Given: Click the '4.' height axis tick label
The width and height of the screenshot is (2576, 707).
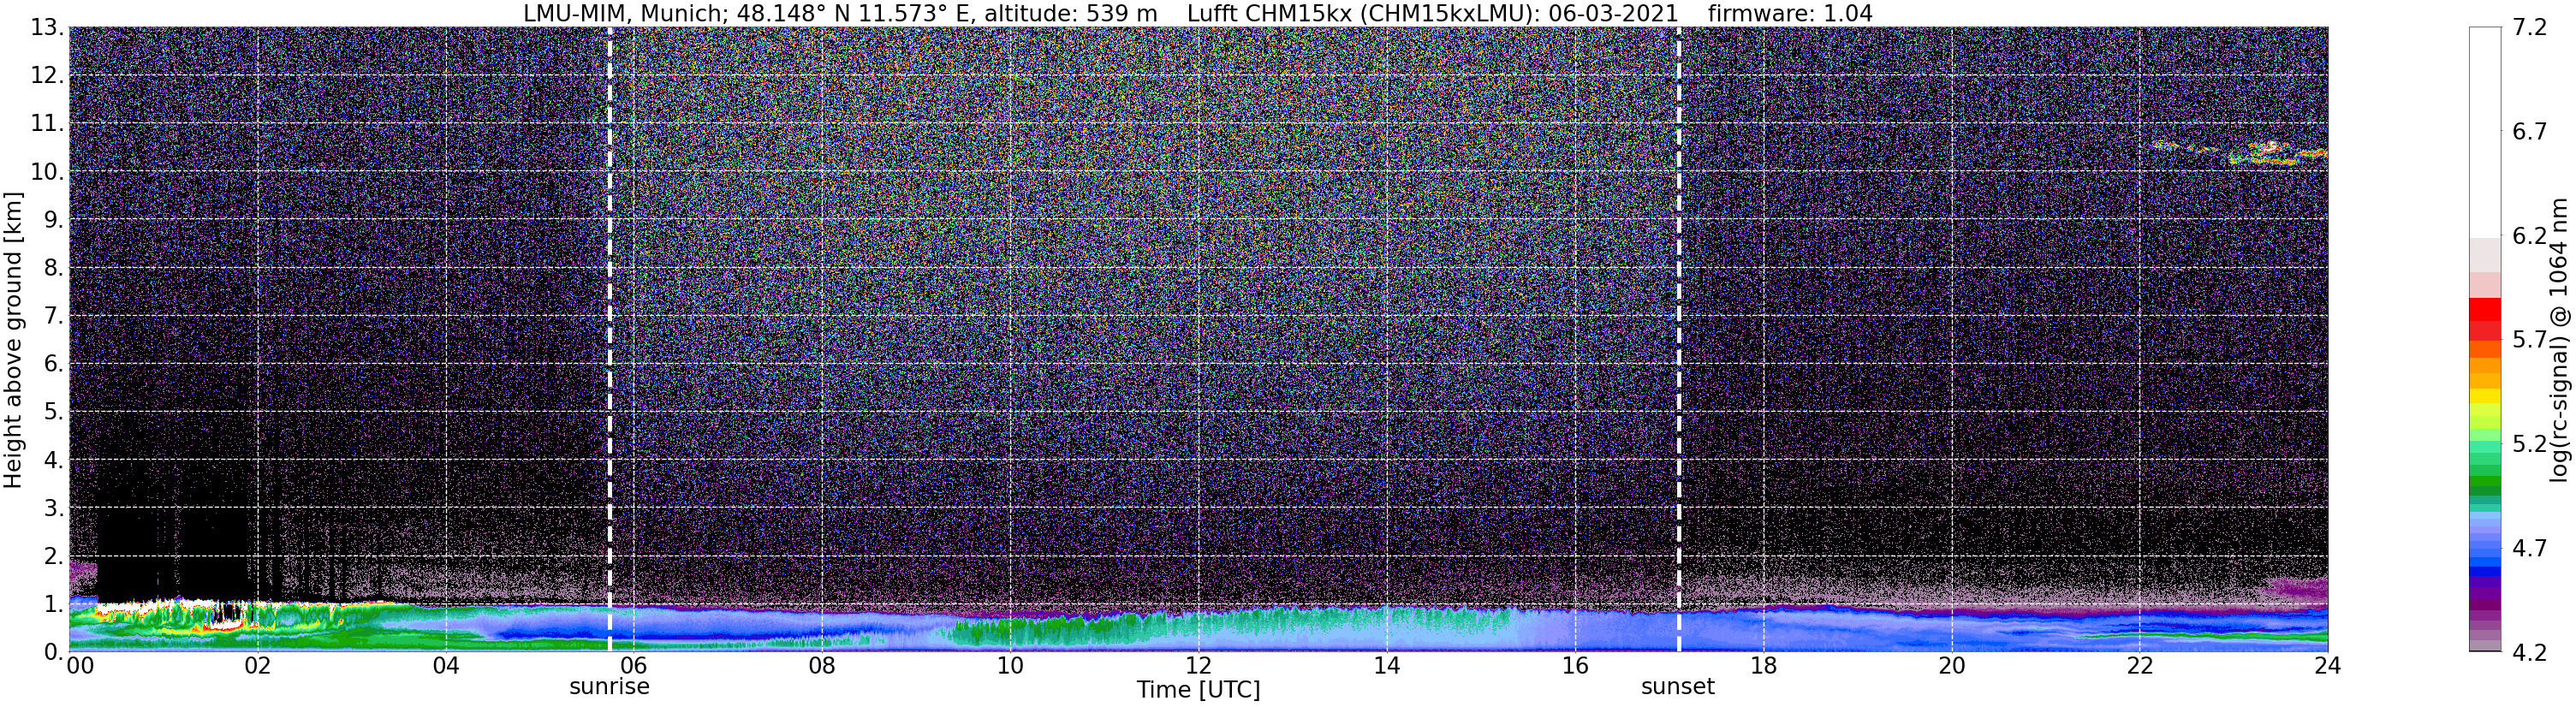Looking at the screenshot, I should pos(54,460).
